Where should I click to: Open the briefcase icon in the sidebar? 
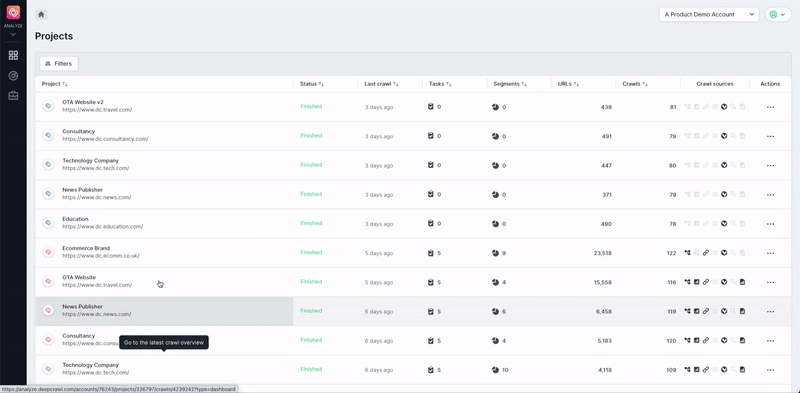13,95
